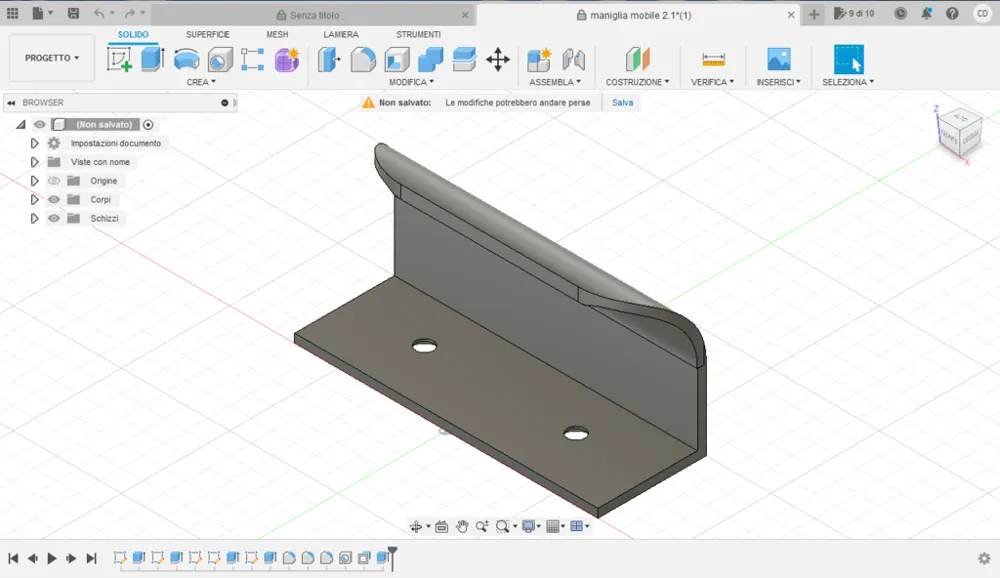Open the Measure tool under Verifica

click(713, 60)
